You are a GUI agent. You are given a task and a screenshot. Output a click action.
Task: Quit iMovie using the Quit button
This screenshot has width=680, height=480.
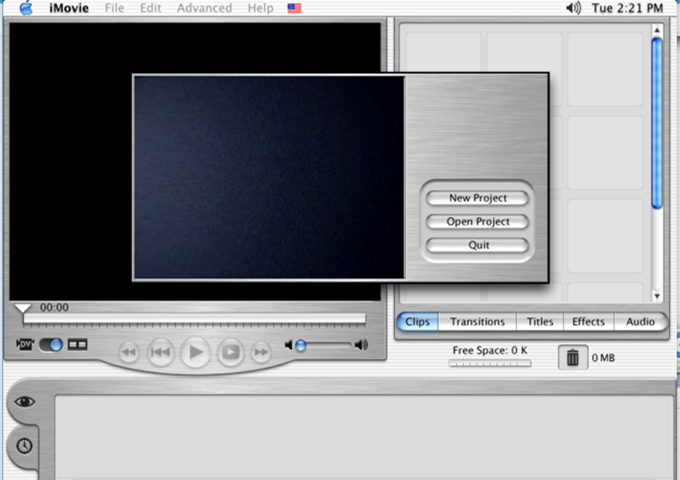tap(477, 245)
